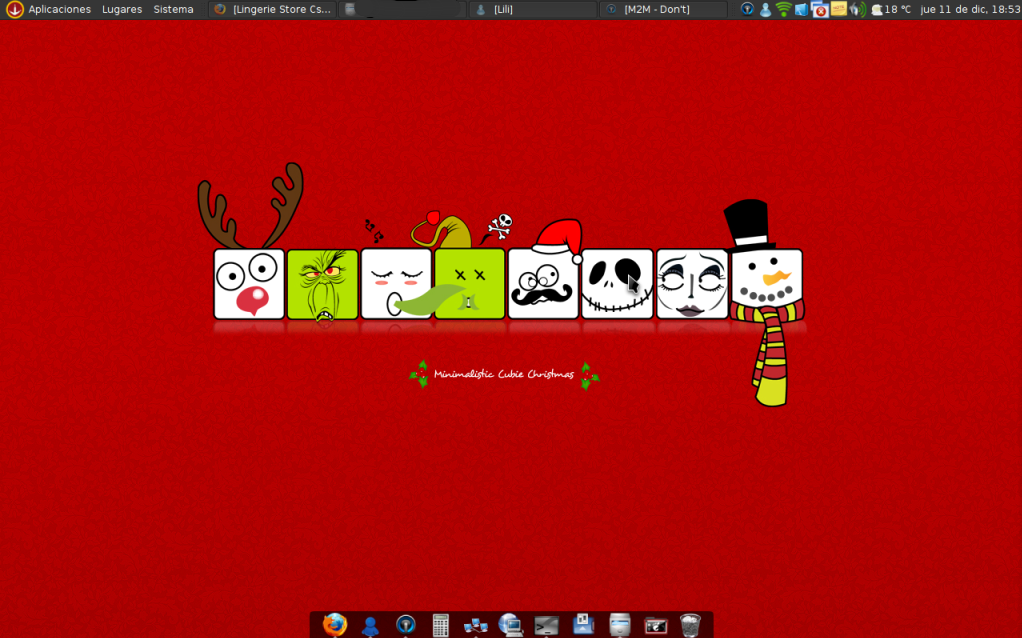This screenshot has width=1022, height=638.
Task: Switch to the M2M - Don't music window
Action: 663,9
